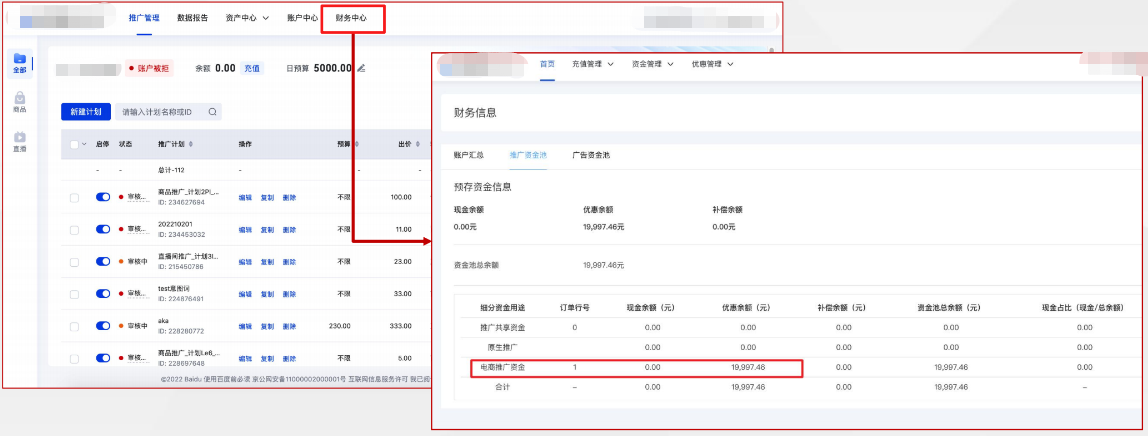Toggle the switch for plan aka
The image size is (1148, 436).
click(103, 326)
